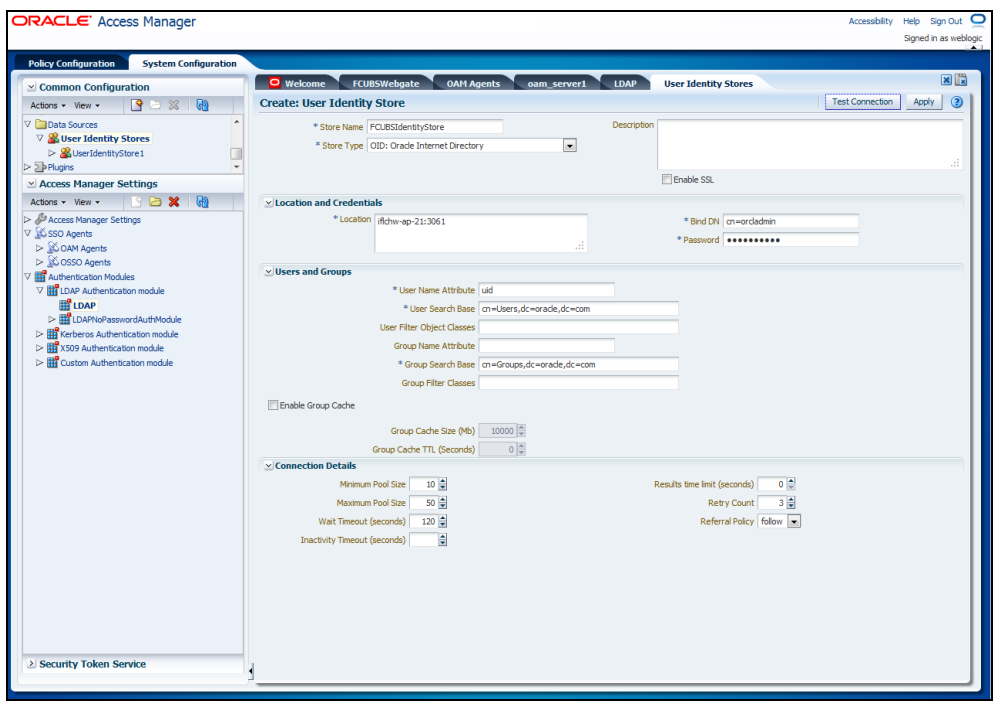This screenshot has height=705, width=1000.
Task: Click the Access Manager Settings wrench icon
Action: pyautogui.click(x=41, y=219)
